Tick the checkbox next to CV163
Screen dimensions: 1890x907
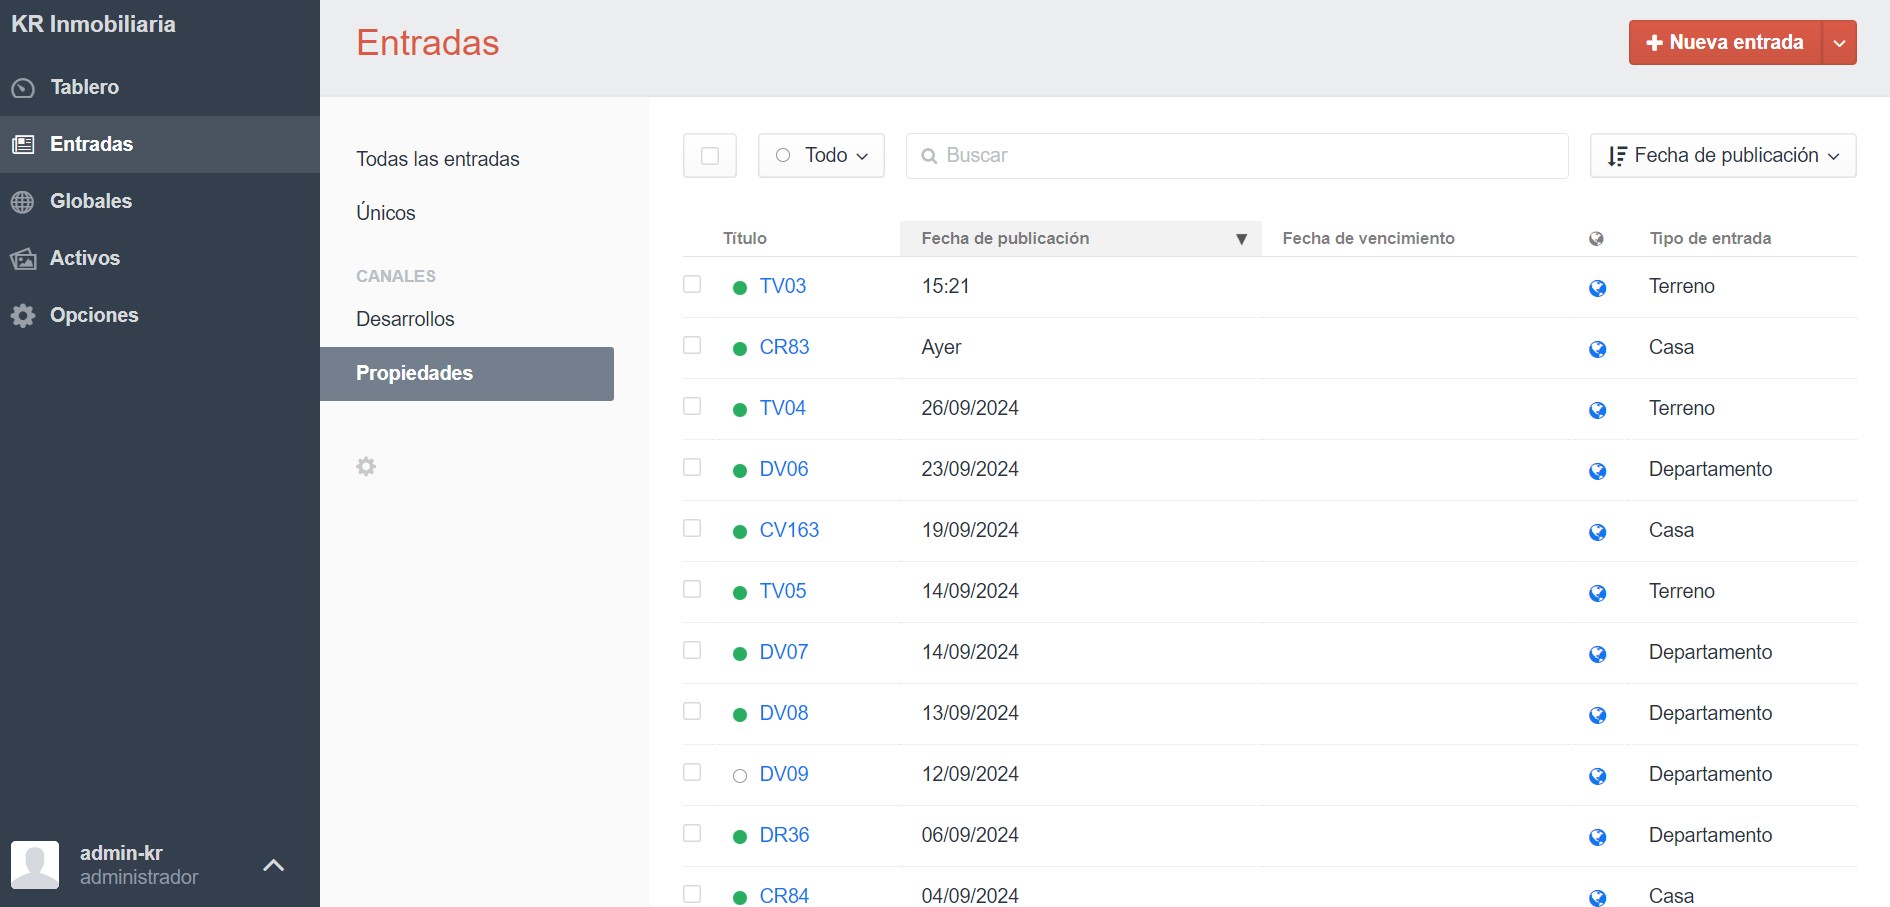pyautogui.click(x=692, y=529)
